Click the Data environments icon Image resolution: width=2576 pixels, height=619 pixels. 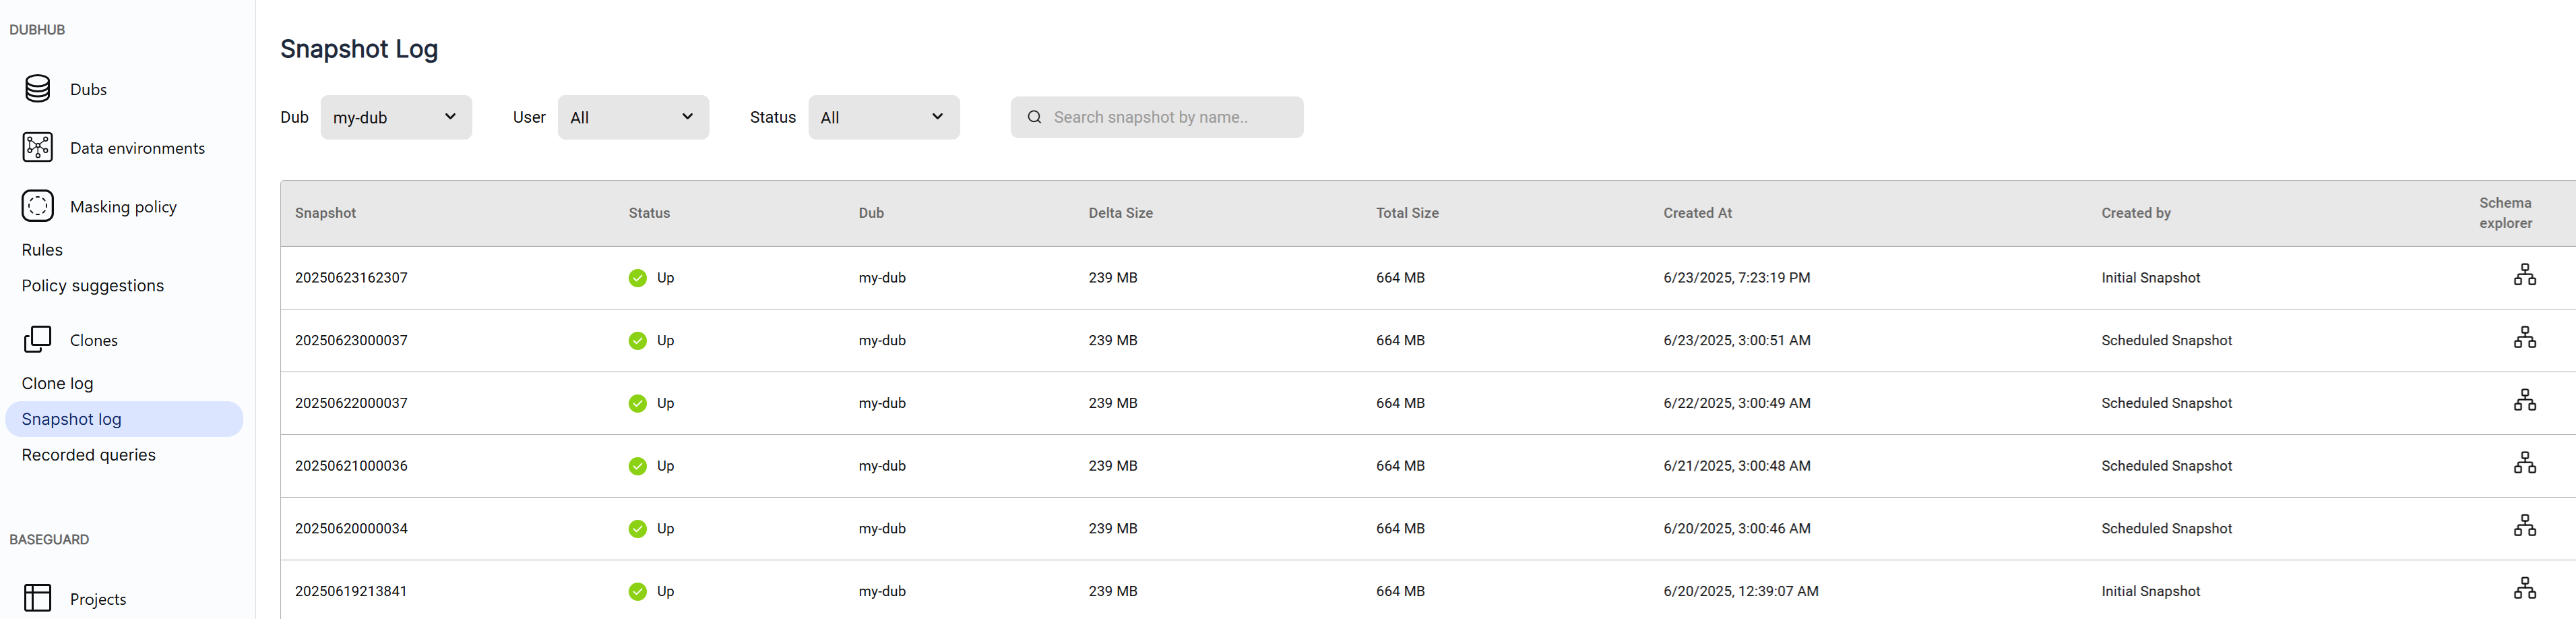[x=38, y=147]
